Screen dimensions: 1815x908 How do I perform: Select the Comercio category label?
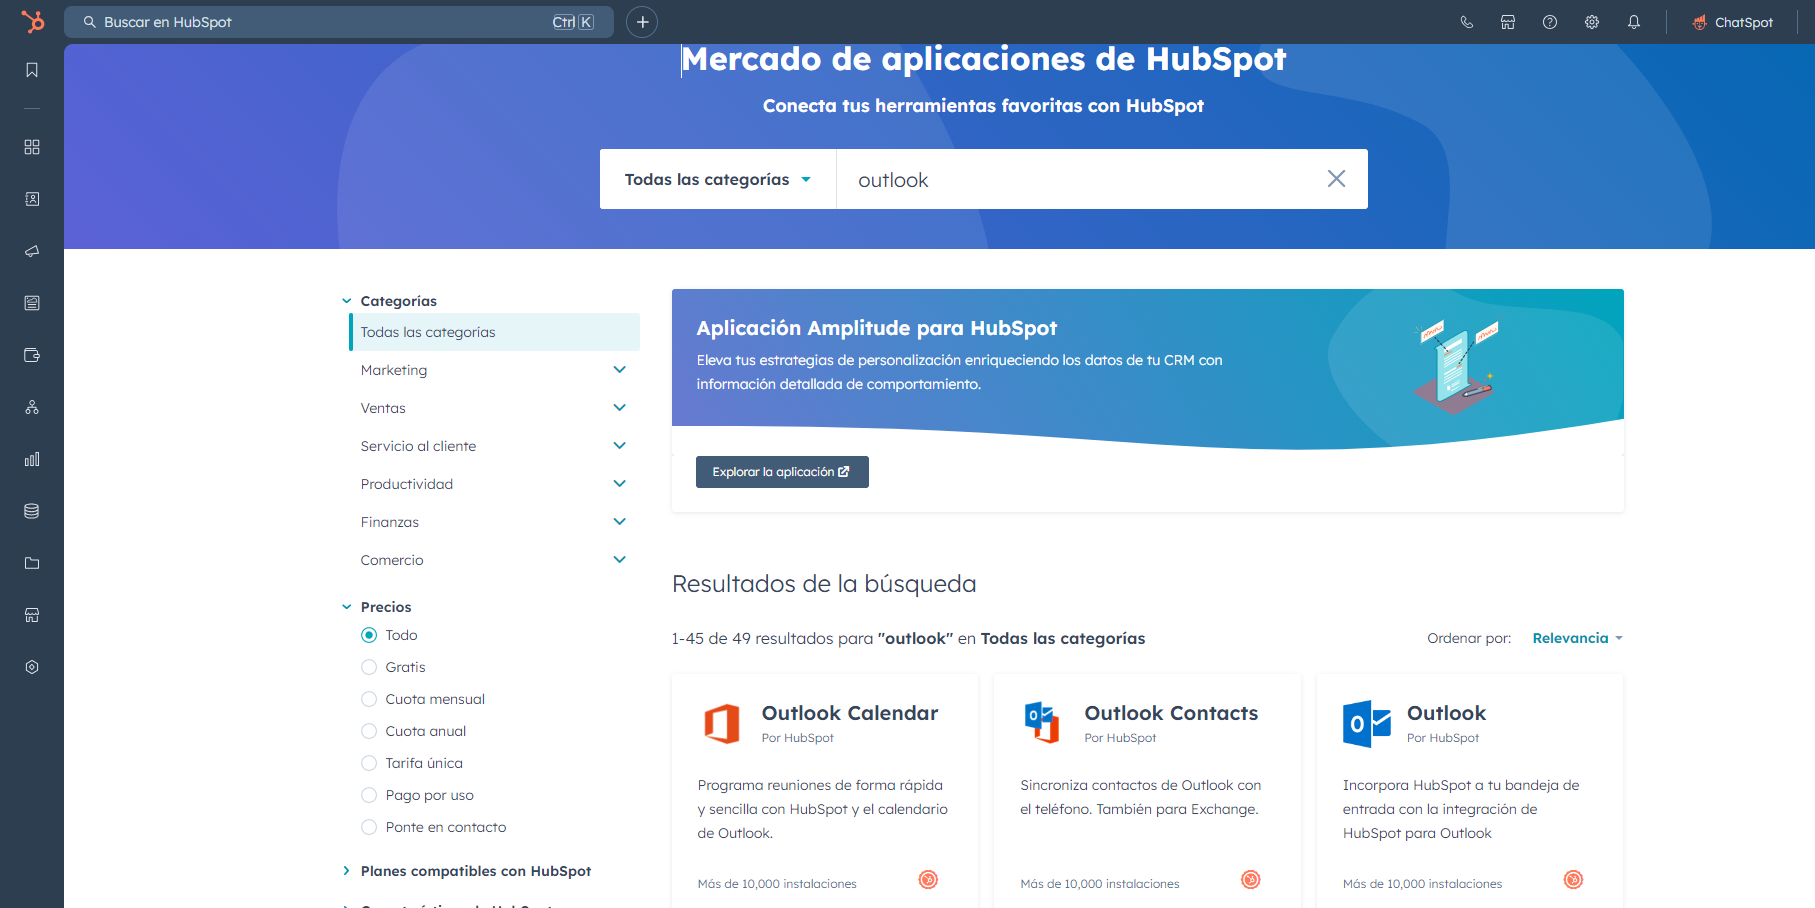point(392,560)
